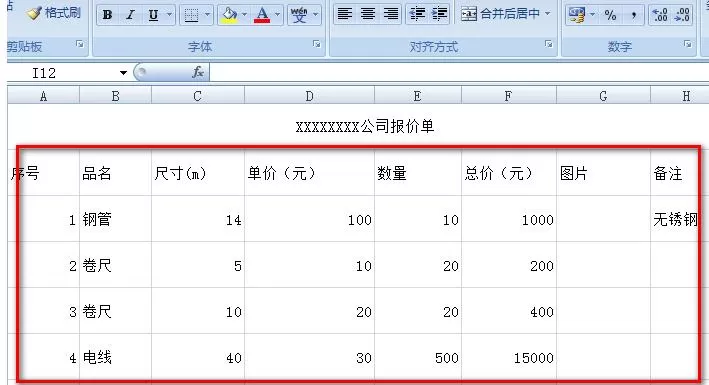Viewport: 709px width, 385px height.
Task: Open accounting format dropdown arrow
Action: pos(592,15)
